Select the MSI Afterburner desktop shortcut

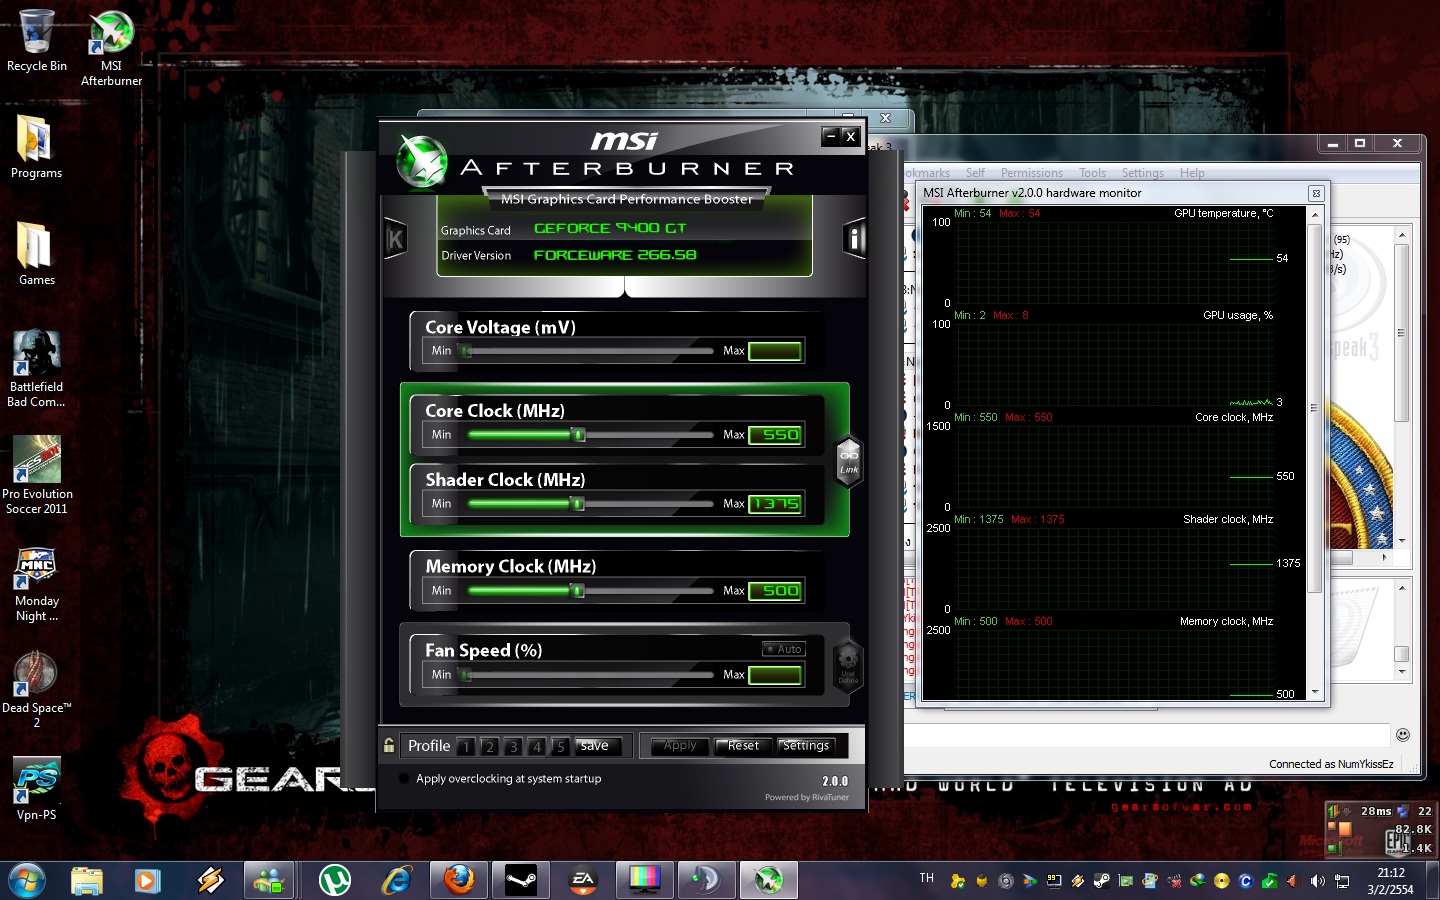pyautogui.click(x=111, y=48)
